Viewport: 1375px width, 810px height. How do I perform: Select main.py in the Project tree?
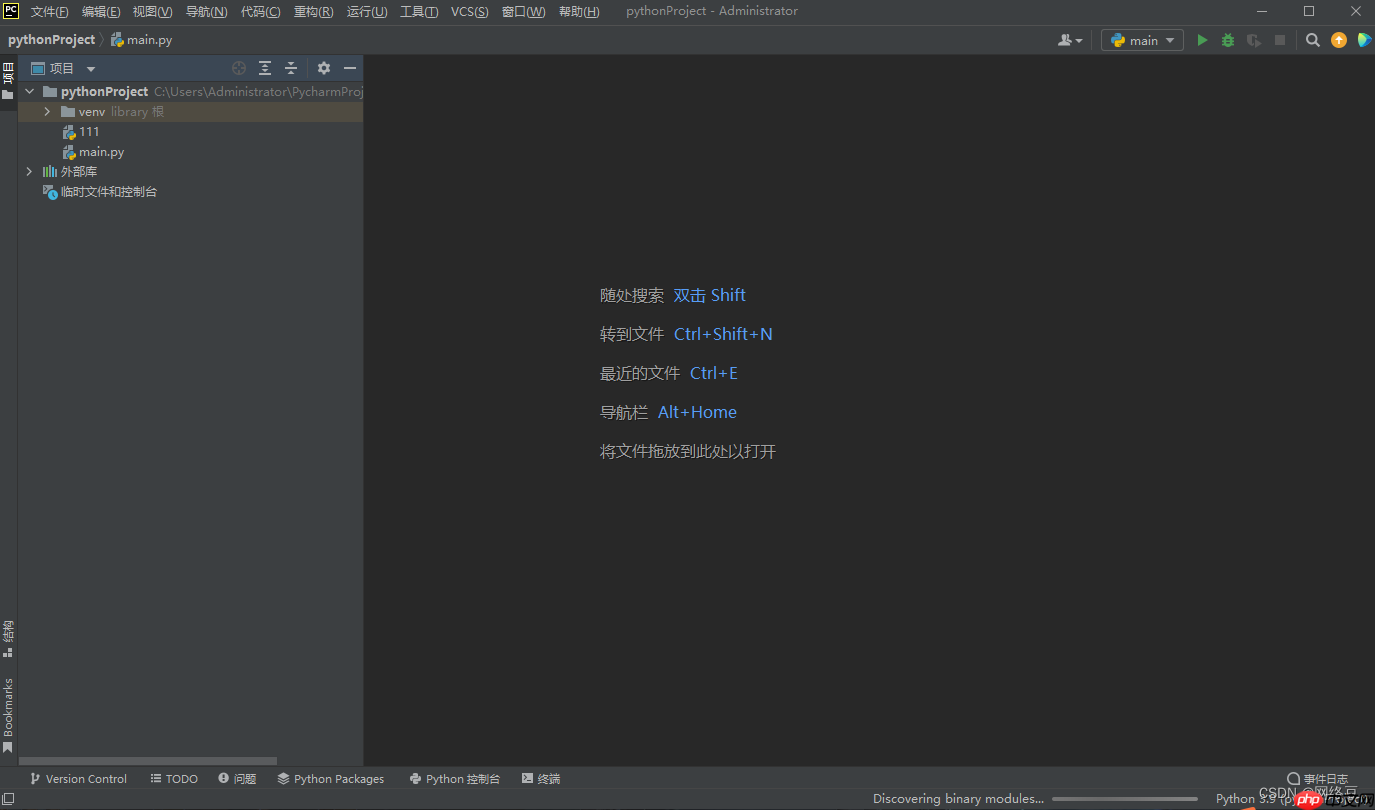pos(101,151)
